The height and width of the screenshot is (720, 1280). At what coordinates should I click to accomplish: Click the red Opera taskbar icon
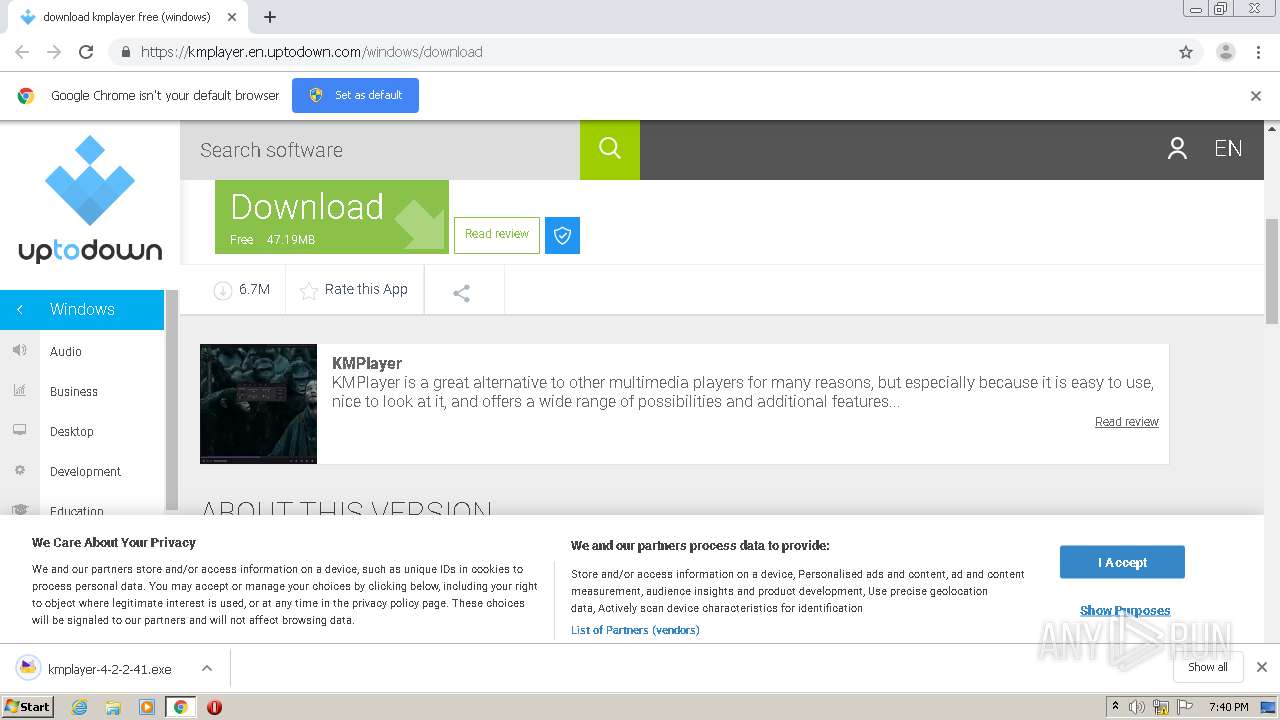(214, 707)
